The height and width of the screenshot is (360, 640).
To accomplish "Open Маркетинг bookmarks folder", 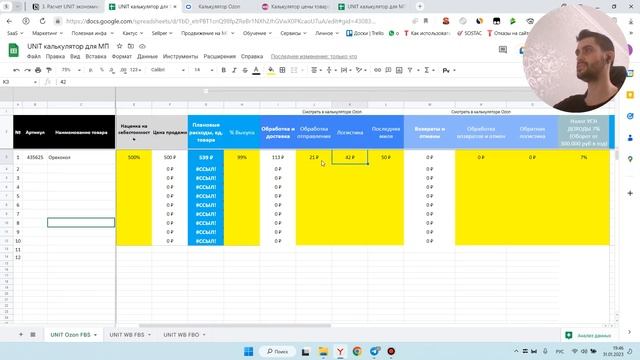I will tap(47, 33).
